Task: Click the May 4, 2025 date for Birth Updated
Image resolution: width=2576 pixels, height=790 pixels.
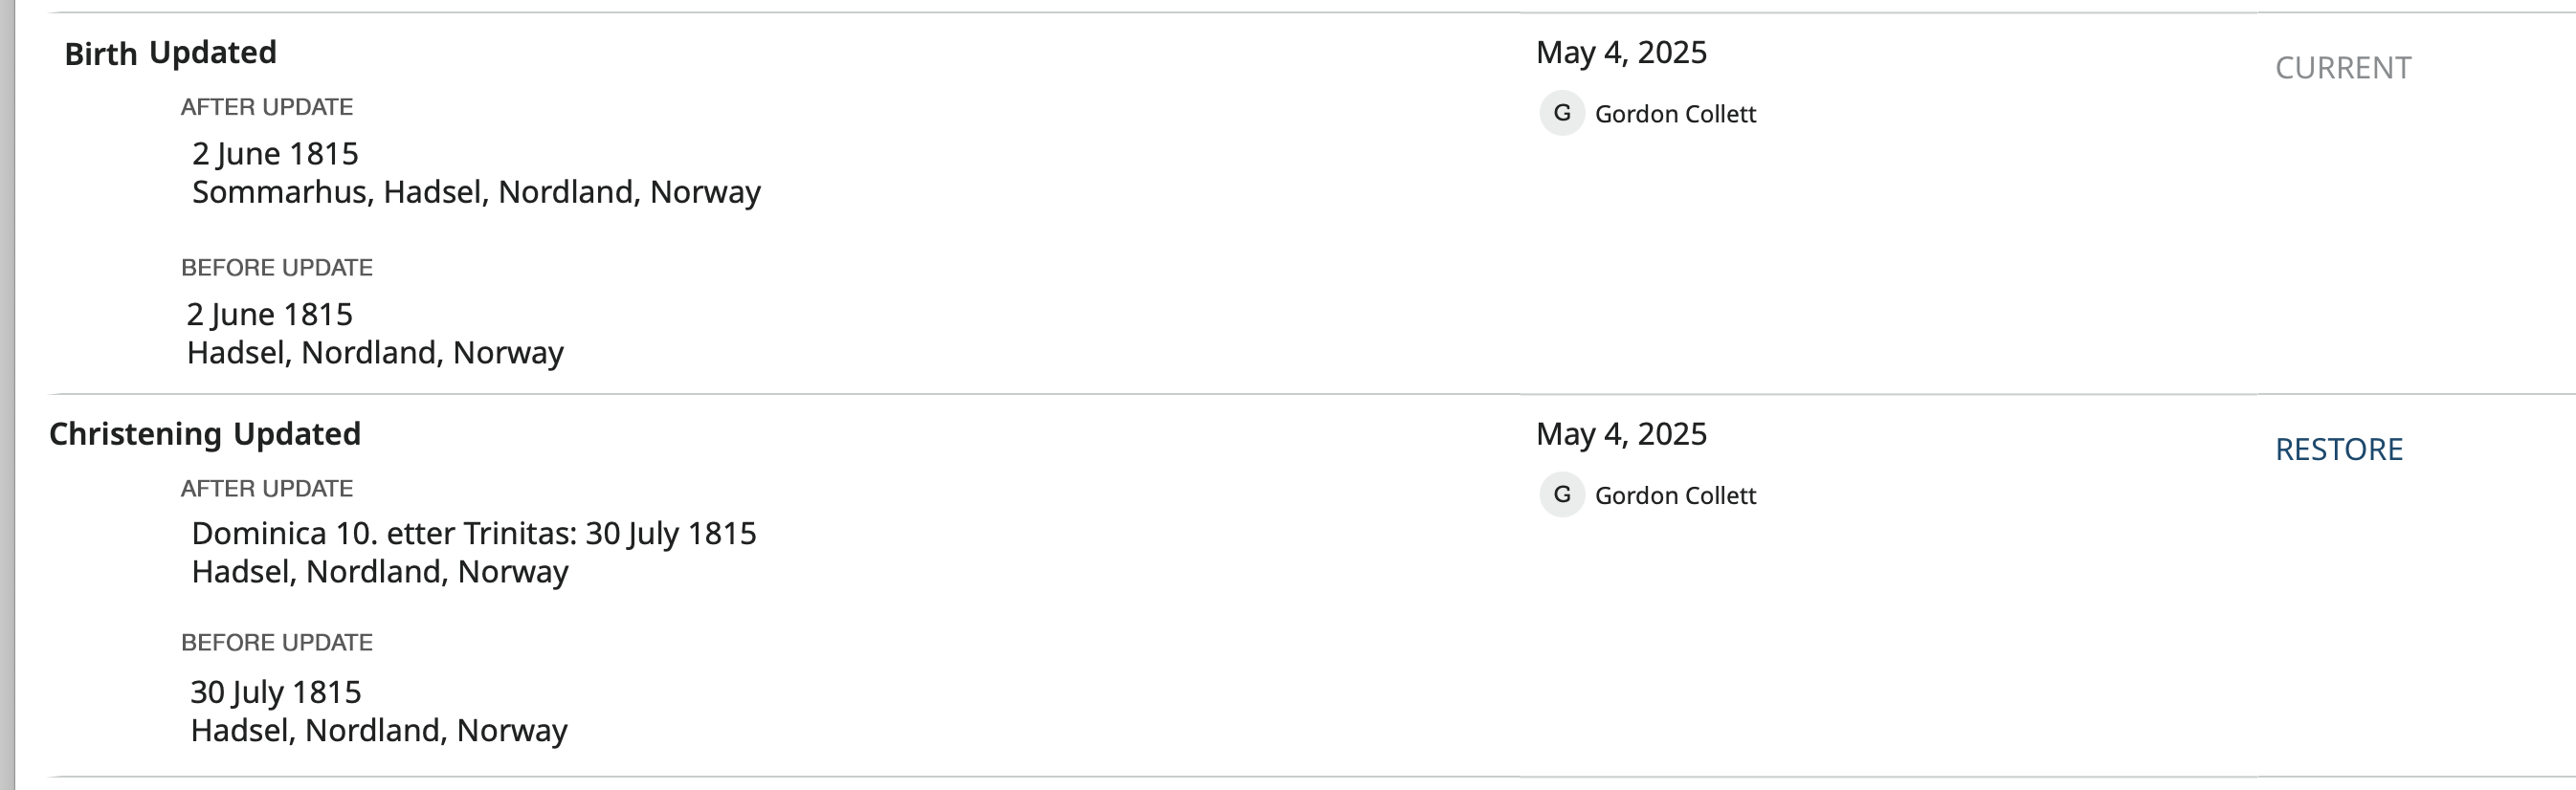Action: pyautogui.click(x=1621, y=52)
